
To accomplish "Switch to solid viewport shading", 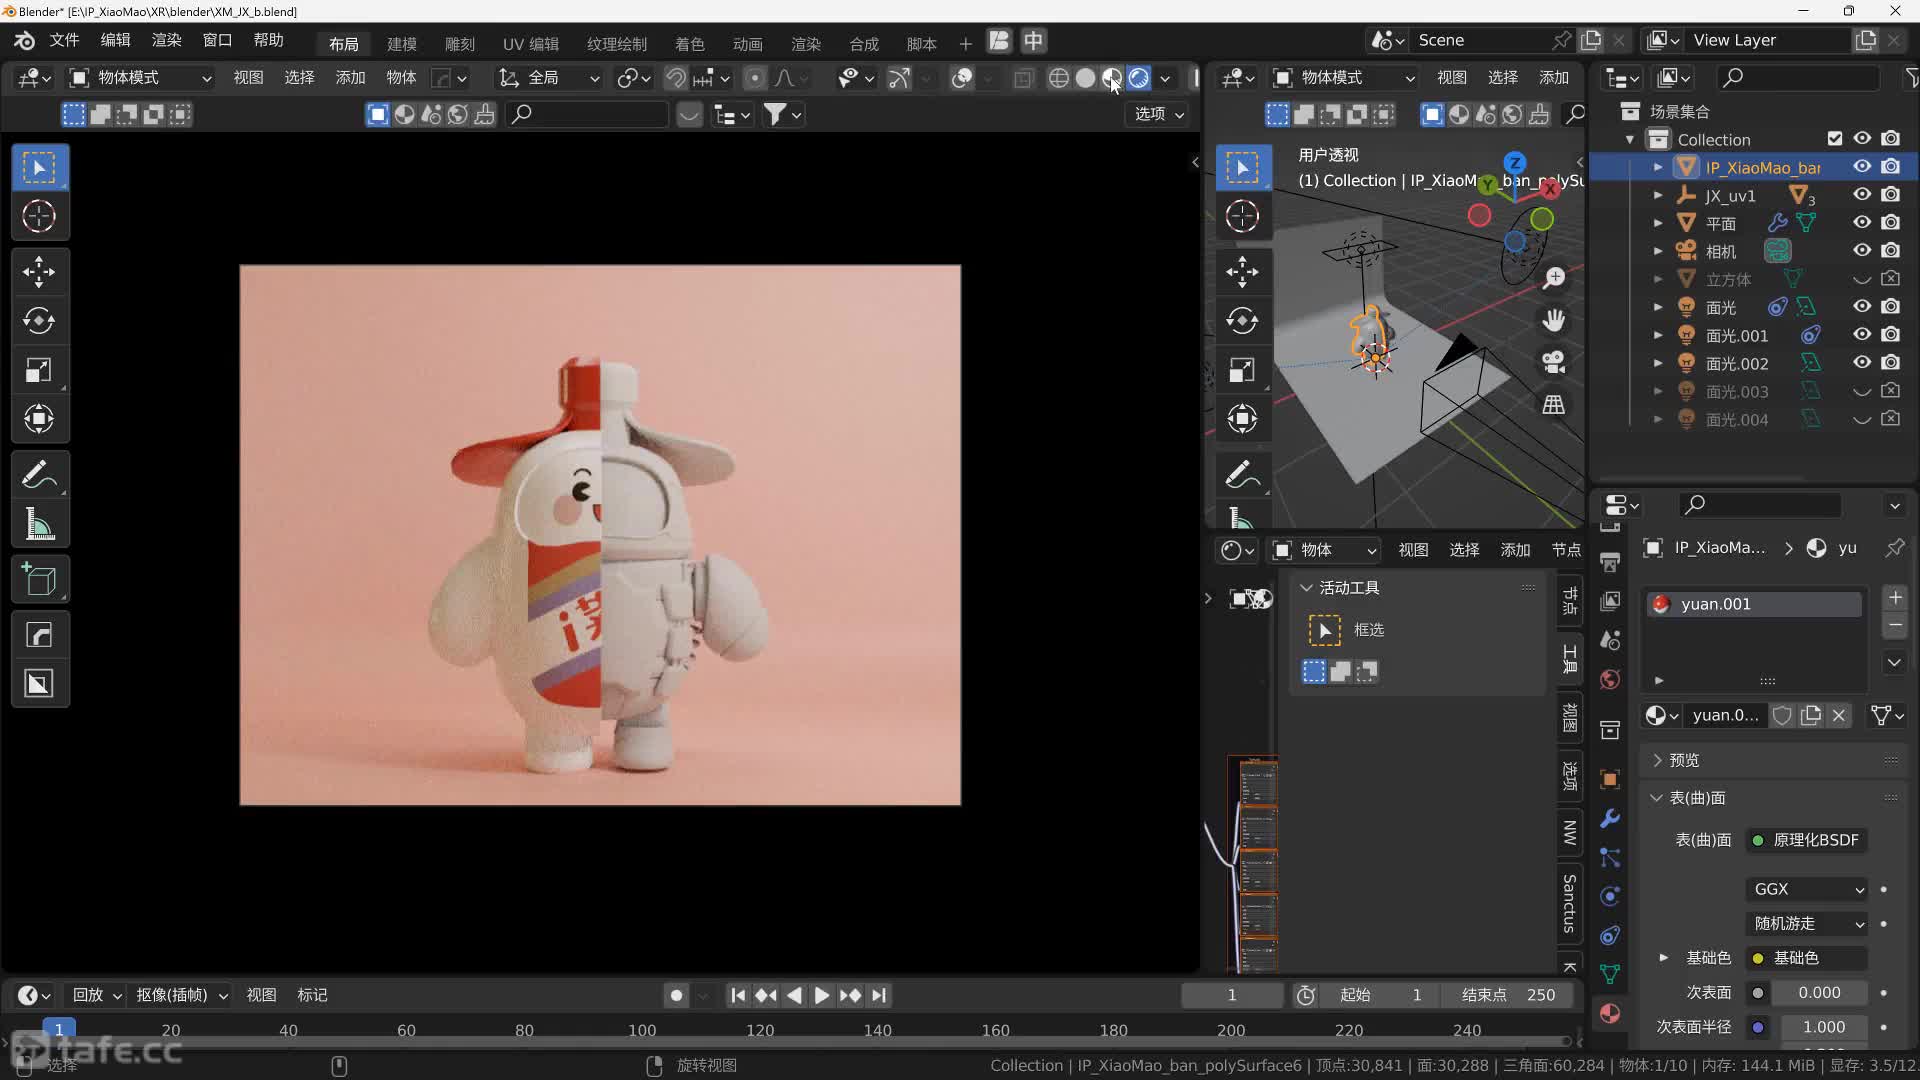I will pos(1085,78).
